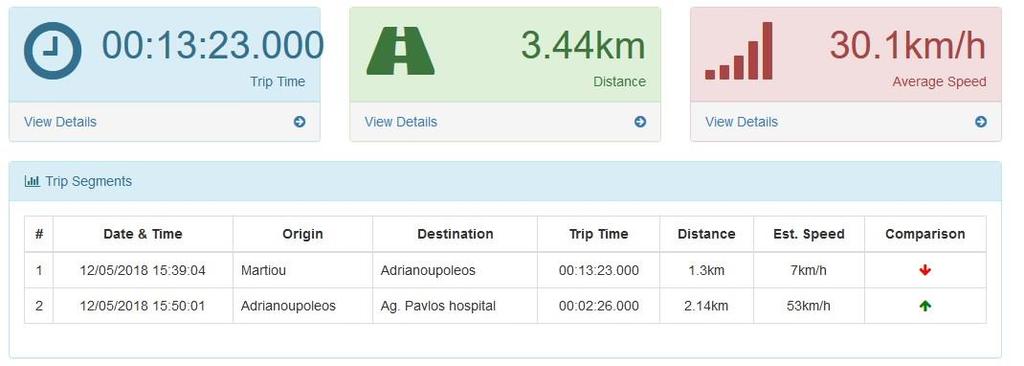Click the clock icon in Trip Time card
The height and width of the screenshot is (366, 1024).
coord(53,51)
